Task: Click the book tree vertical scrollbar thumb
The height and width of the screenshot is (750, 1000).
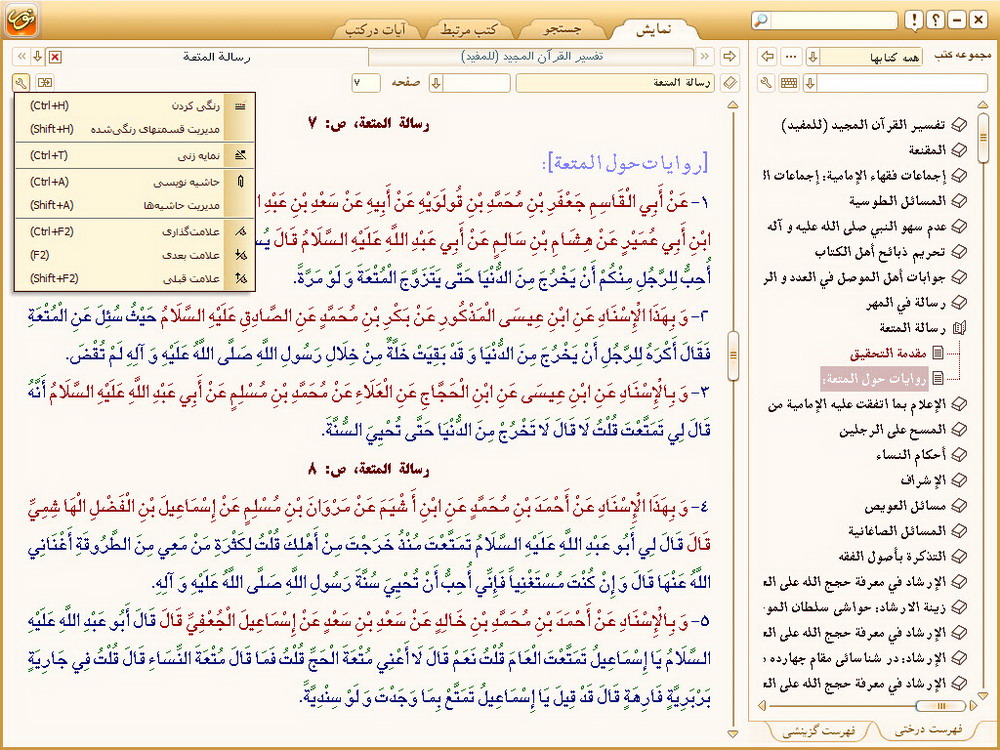Action: (982, 138)
